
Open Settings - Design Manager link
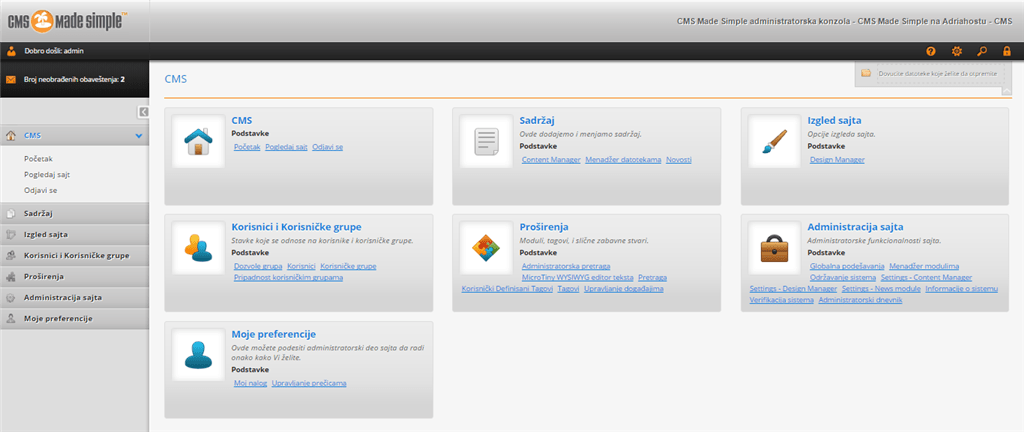(x=793, y=288)
